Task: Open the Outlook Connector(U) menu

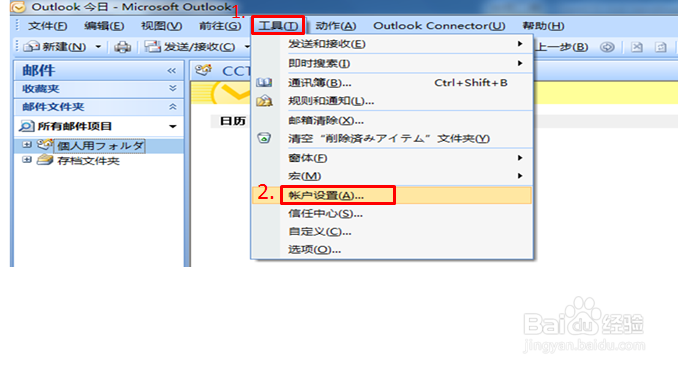Action: 439,26
